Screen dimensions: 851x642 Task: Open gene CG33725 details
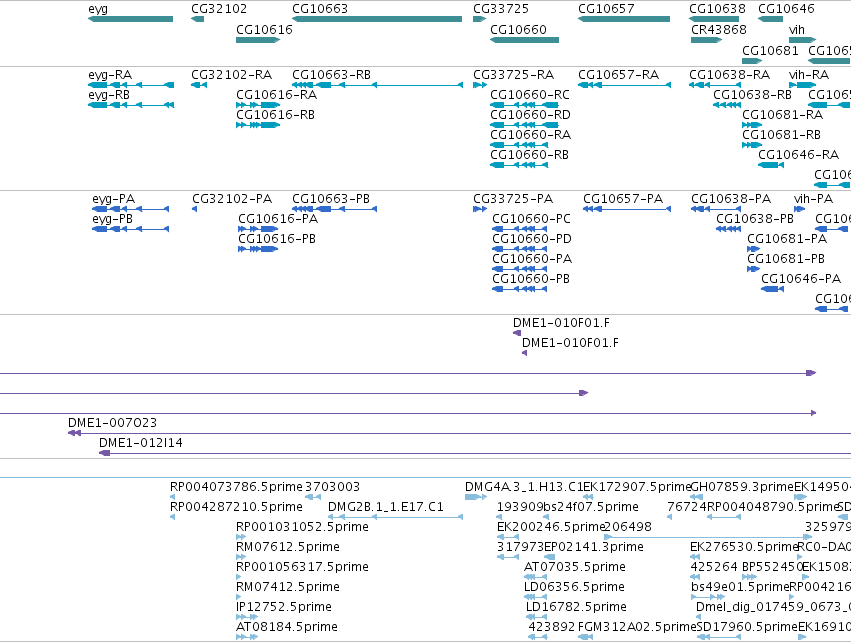coord(479,19)
